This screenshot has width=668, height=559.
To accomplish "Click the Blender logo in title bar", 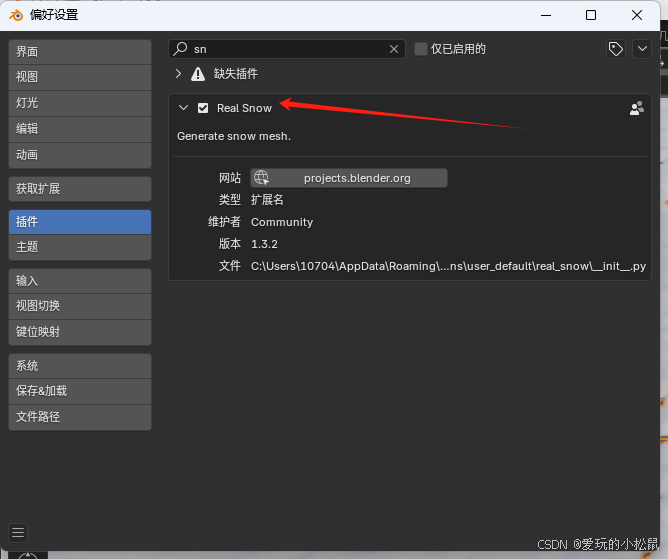I will pos(16,15).
